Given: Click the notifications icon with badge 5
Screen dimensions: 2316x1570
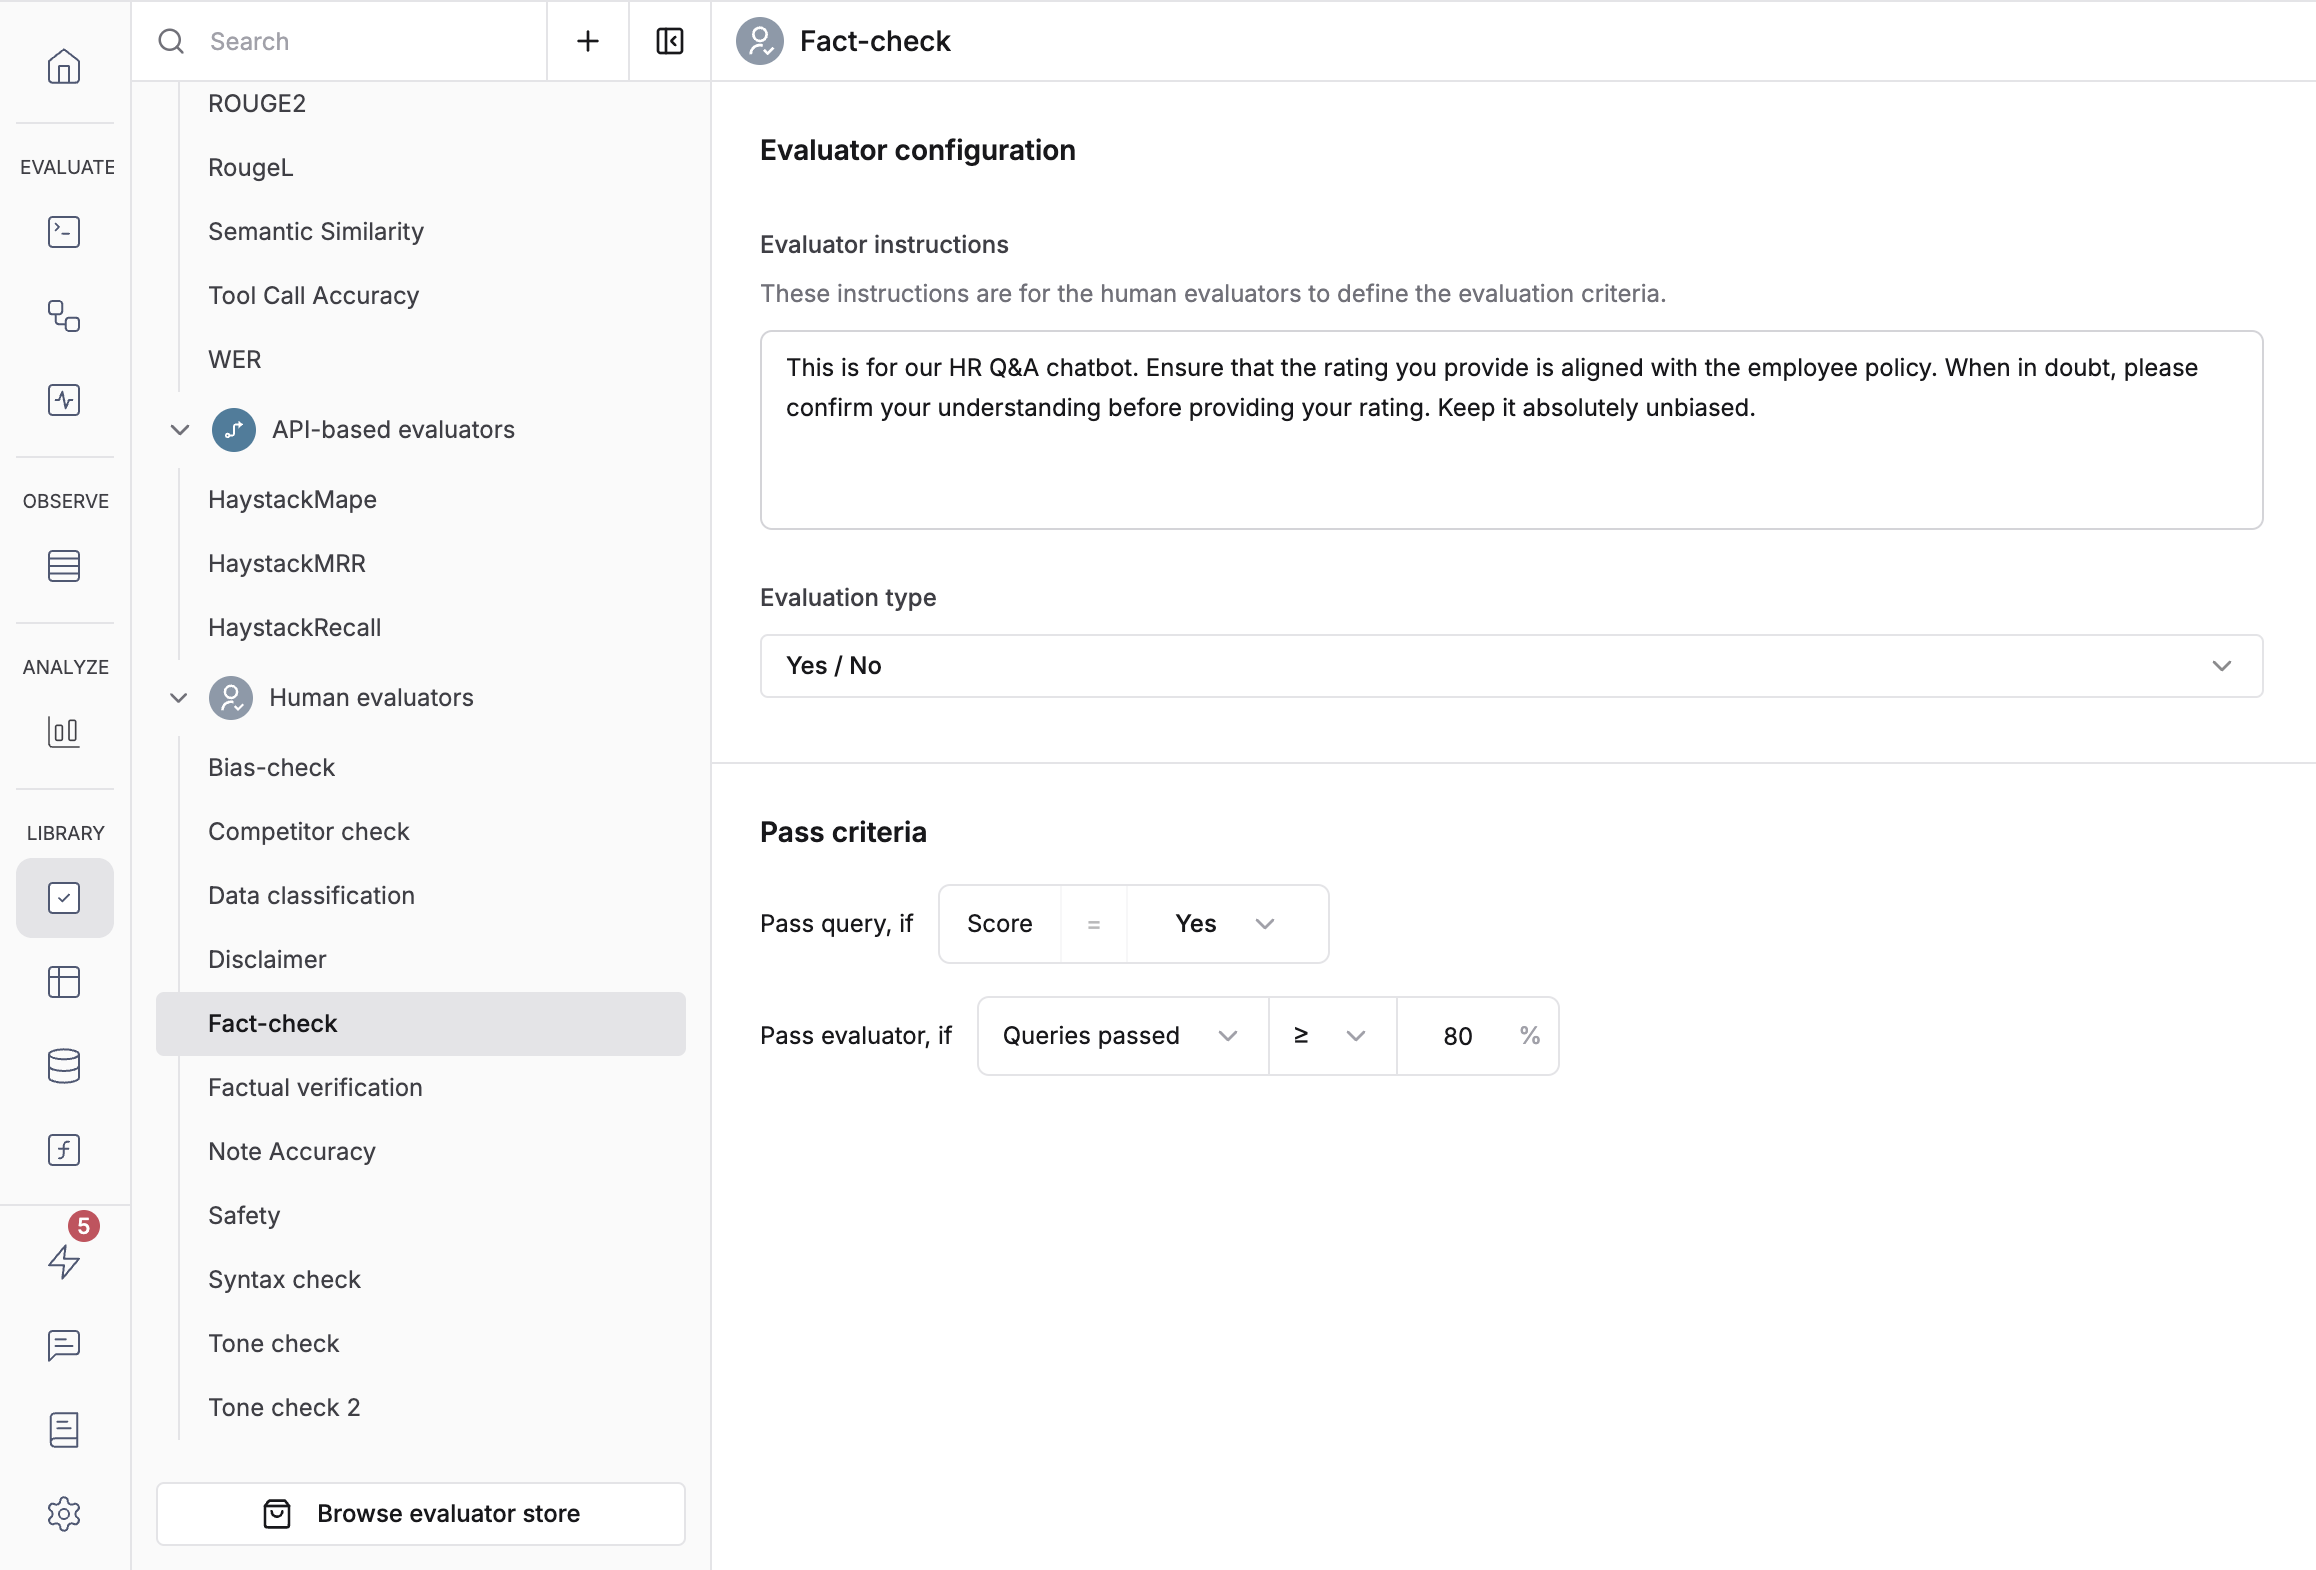Looking at the screenshot, I should 65,1258.
